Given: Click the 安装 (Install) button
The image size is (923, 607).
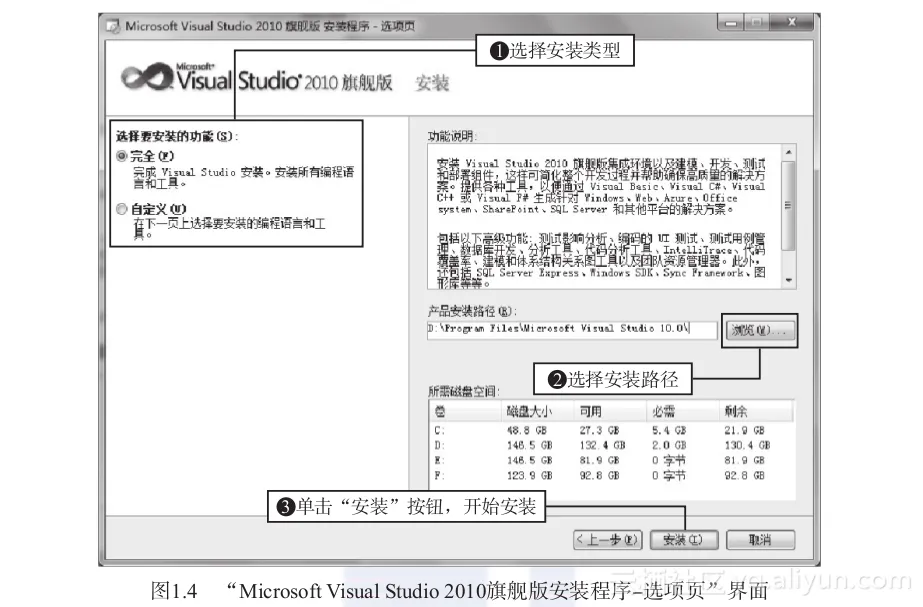Looking at the screenshot, I should click(683, 539).
